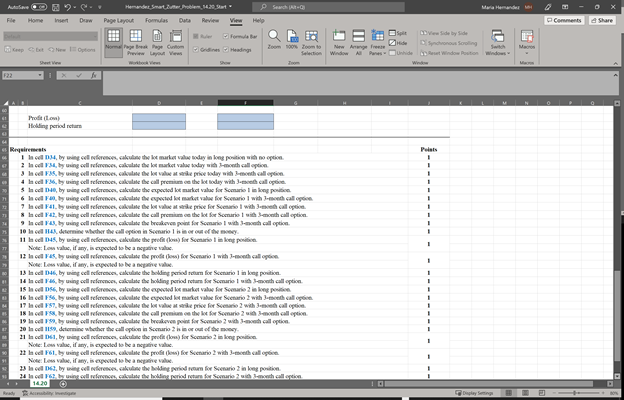624x400 pixels.
Task: Open a New Window
Action: 339,43
